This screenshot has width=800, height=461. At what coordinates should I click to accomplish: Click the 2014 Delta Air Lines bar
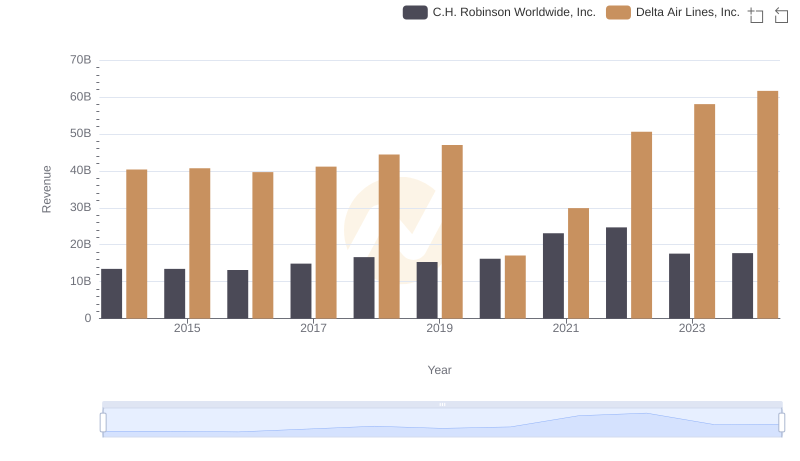(137, 244)
